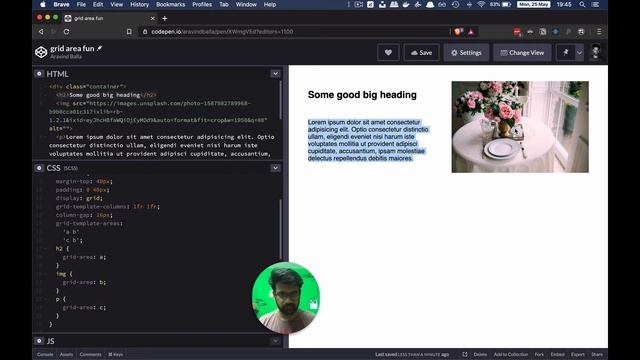The image size is (640, 360).
Task: Click the Wi-Fi status icon
Action: 481,4
